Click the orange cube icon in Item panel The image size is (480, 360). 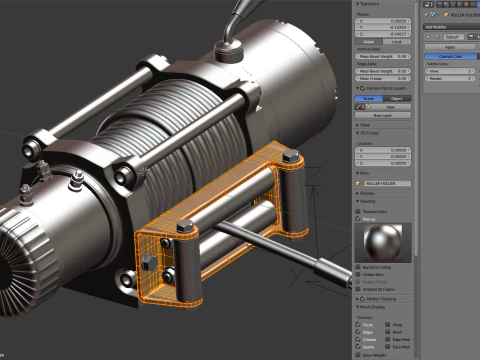(x=358, y=183)
